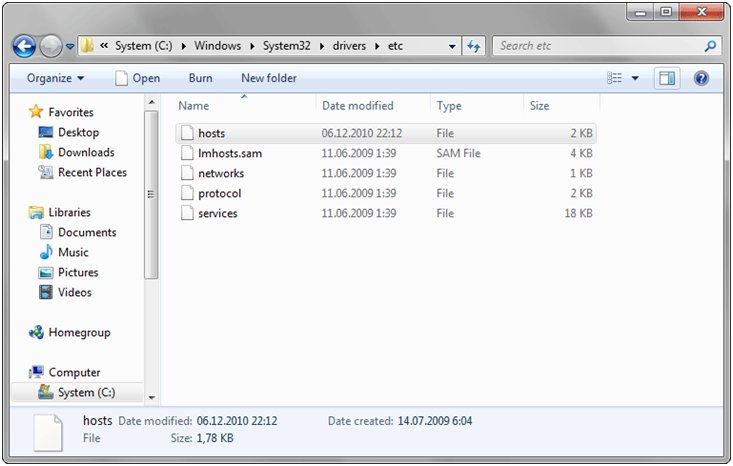Open the address bar history dropdown
Image resolution: width=733 pixels, height=466 pixels.
tap(452, 46)
